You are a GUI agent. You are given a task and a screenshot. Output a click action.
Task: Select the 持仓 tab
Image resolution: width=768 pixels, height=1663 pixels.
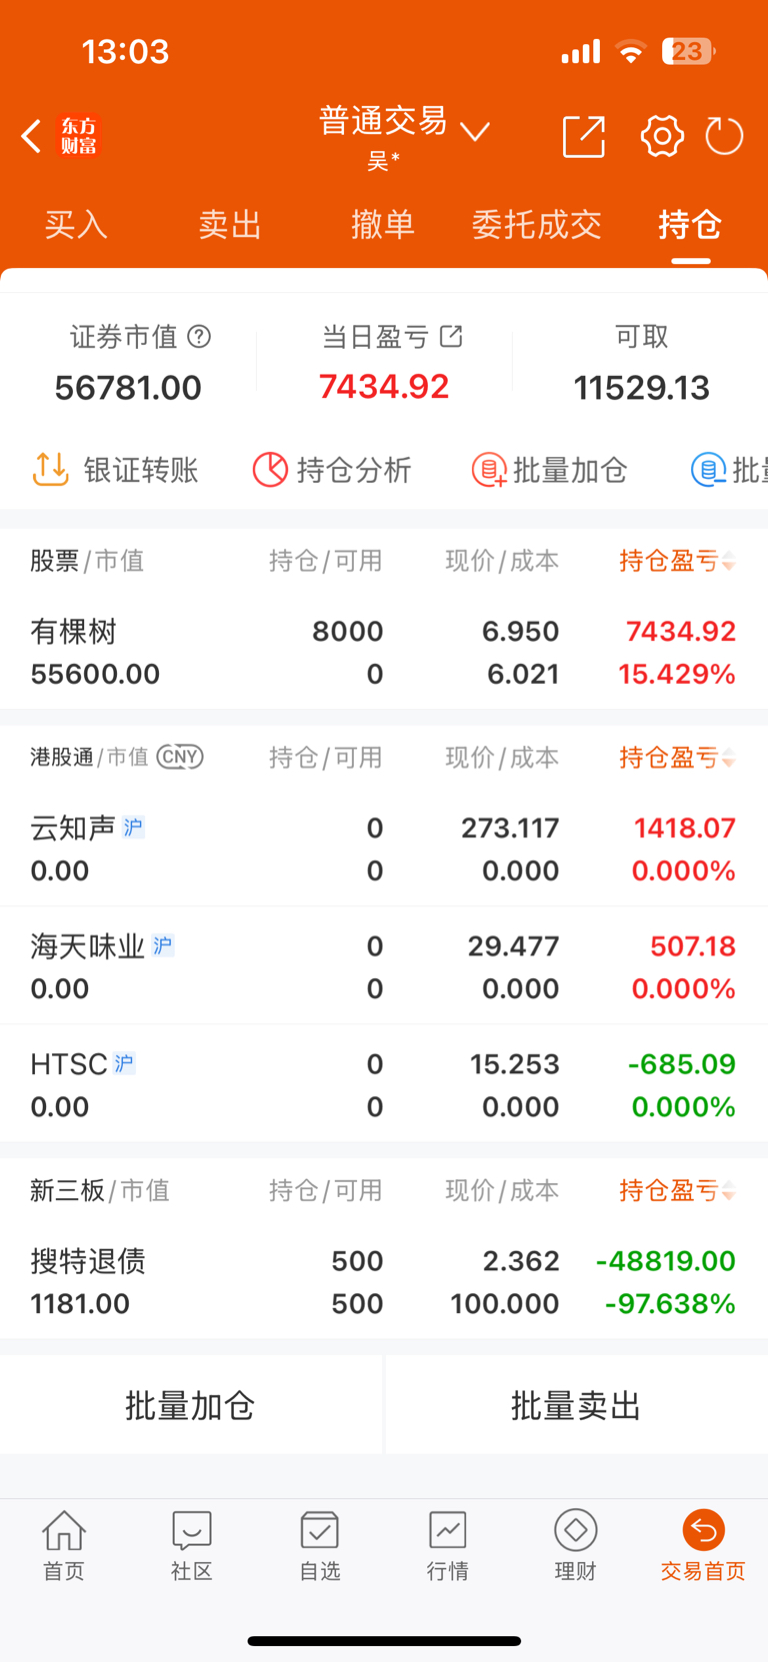coord(690,224)
